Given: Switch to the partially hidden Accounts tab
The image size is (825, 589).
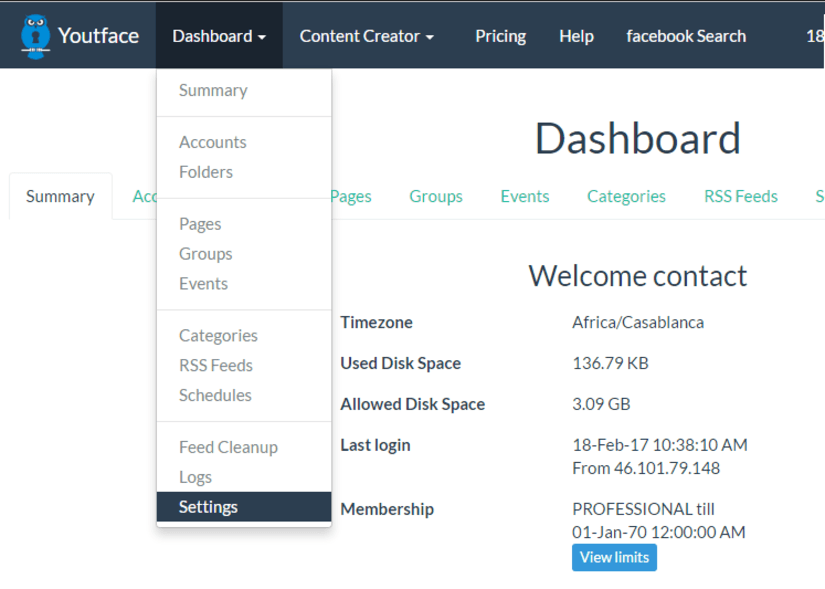Looking at the screenshot, I should click(144, 196).
